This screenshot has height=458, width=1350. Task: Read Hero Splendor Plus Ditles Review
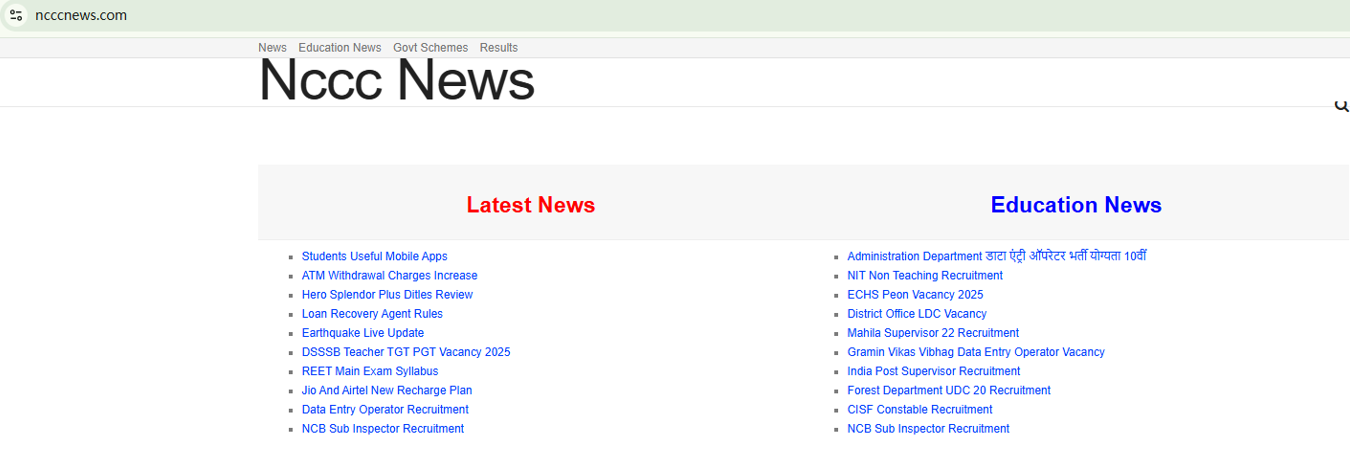(387, 295)
